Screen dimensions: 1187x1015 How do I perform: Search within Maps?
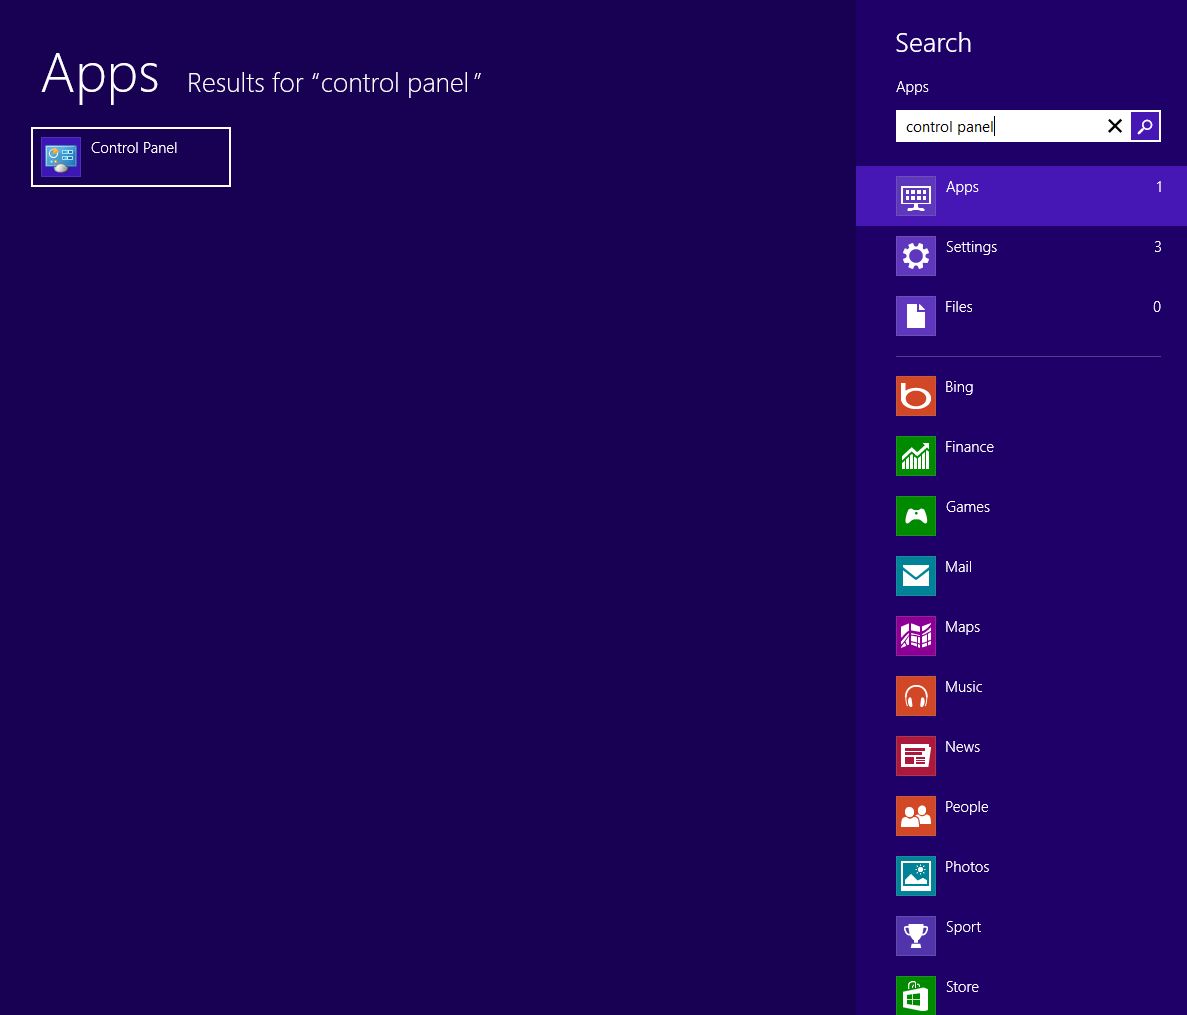click(1021, 636)
